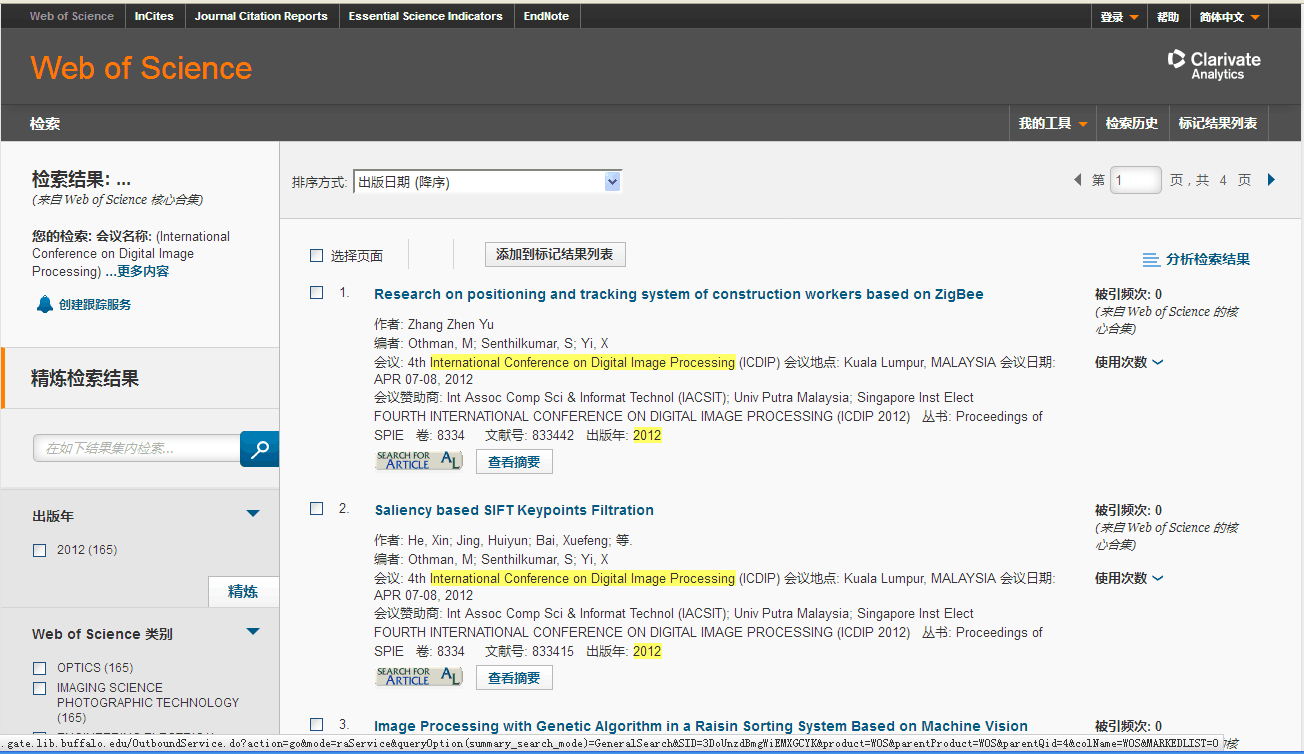Open Saliency based SIFT Keypoints Filtration link

(x=514, y=510)
